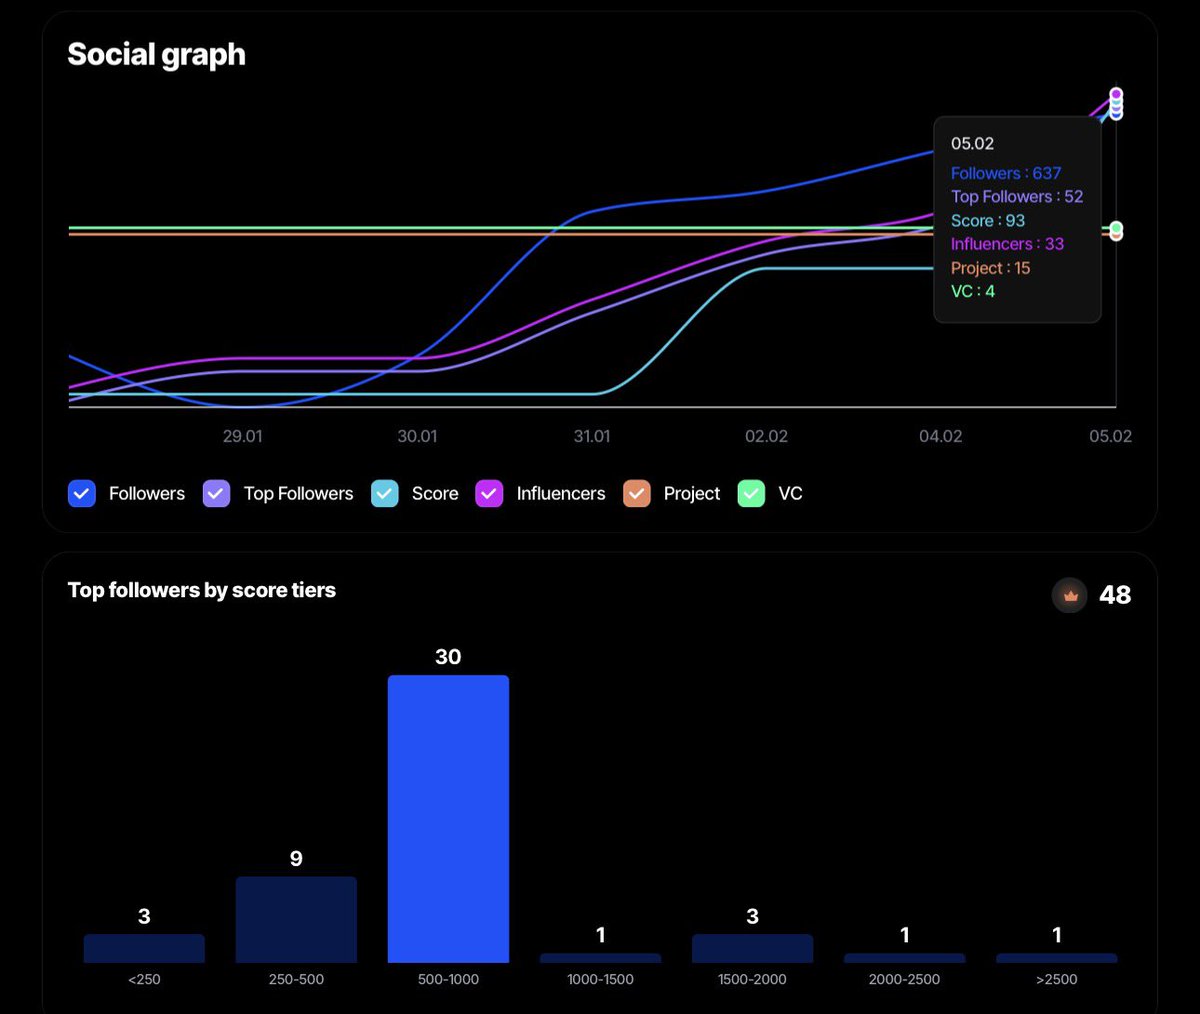Click the 02.02 date axis label
Viewport: 1200px width, 1014px height.
tap(766, 436)
